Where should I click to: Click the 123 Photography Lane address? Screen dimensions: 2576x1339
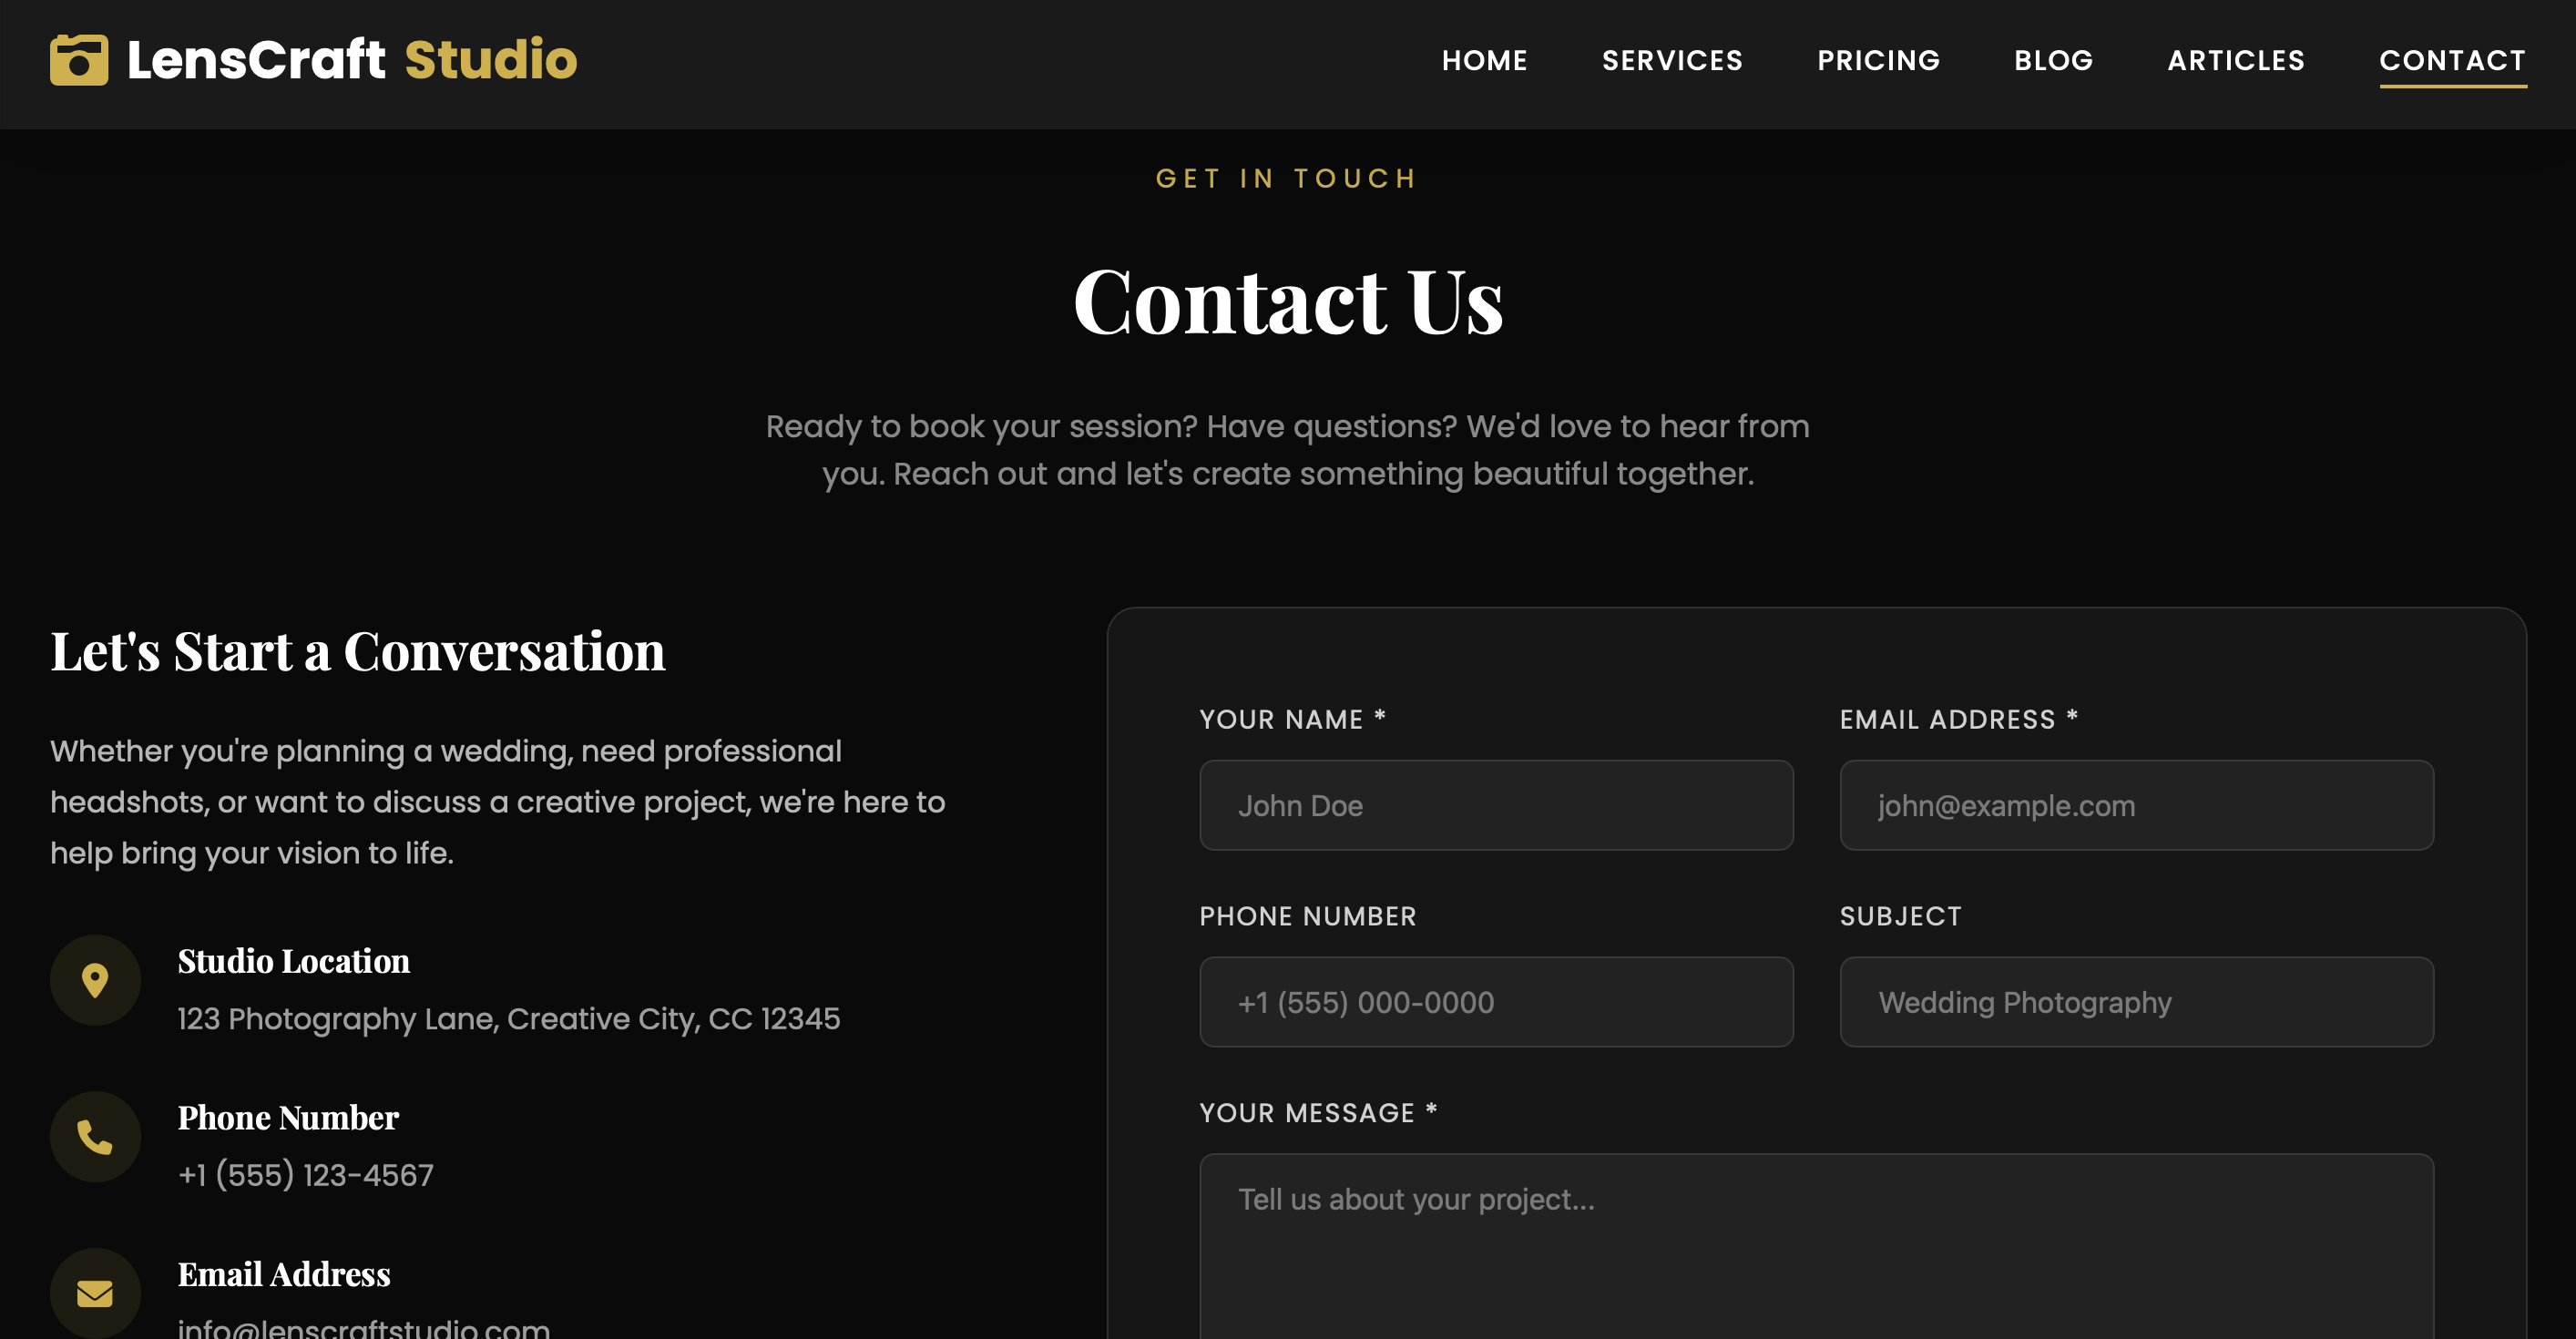[x=509, y=1019]
